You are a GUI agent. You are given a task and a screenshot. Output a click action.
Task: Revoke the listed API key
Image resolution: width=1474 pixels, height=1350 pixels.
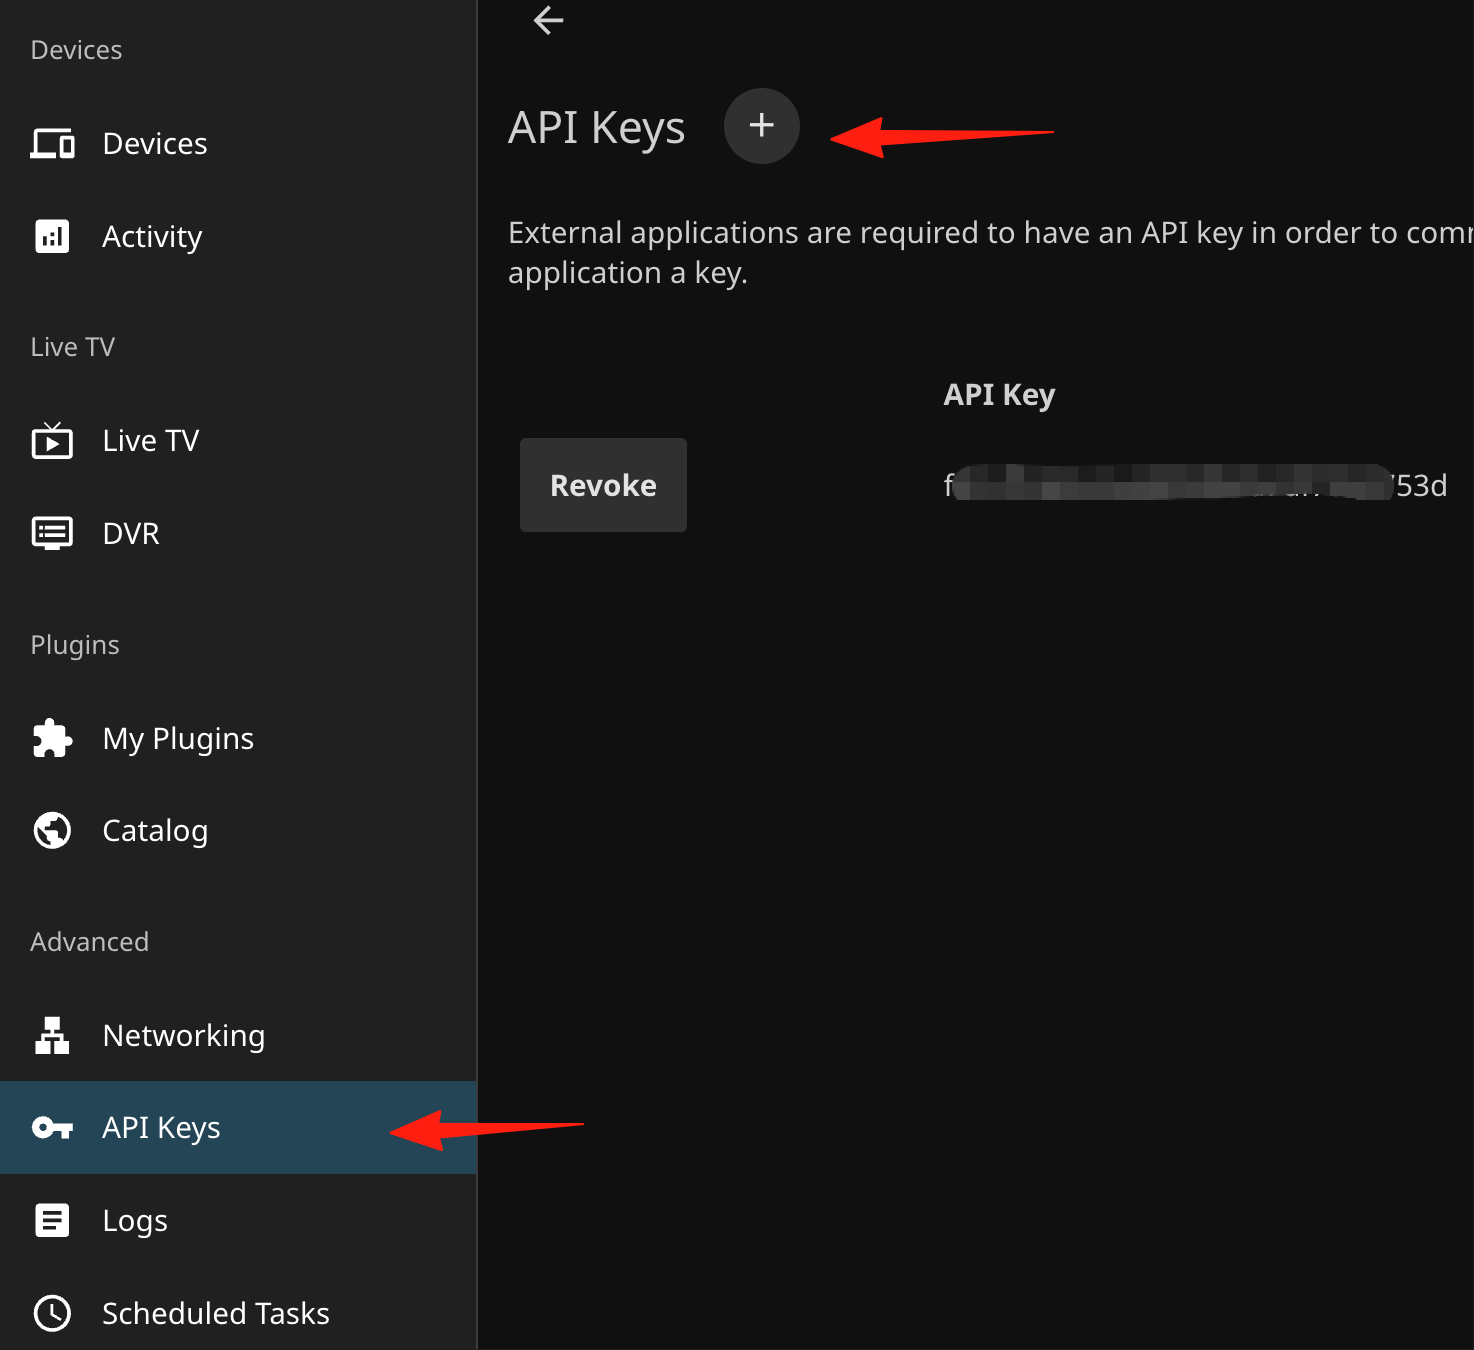click(x=603, y=485)
